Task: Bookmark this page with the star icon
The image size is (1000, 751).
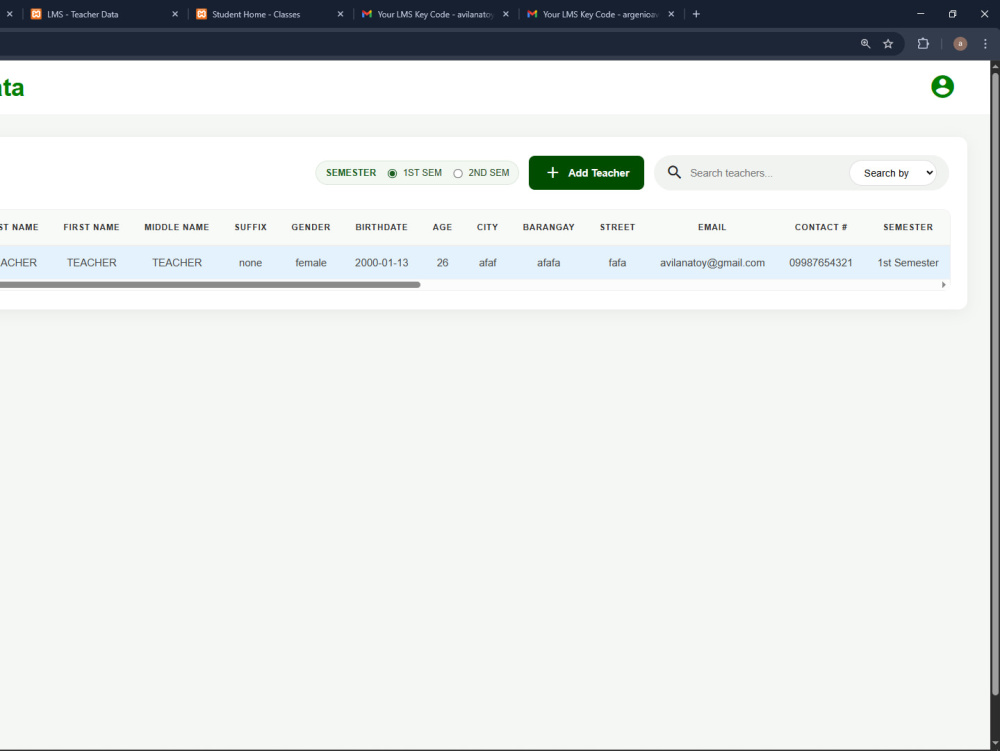Action: point(888,43)
